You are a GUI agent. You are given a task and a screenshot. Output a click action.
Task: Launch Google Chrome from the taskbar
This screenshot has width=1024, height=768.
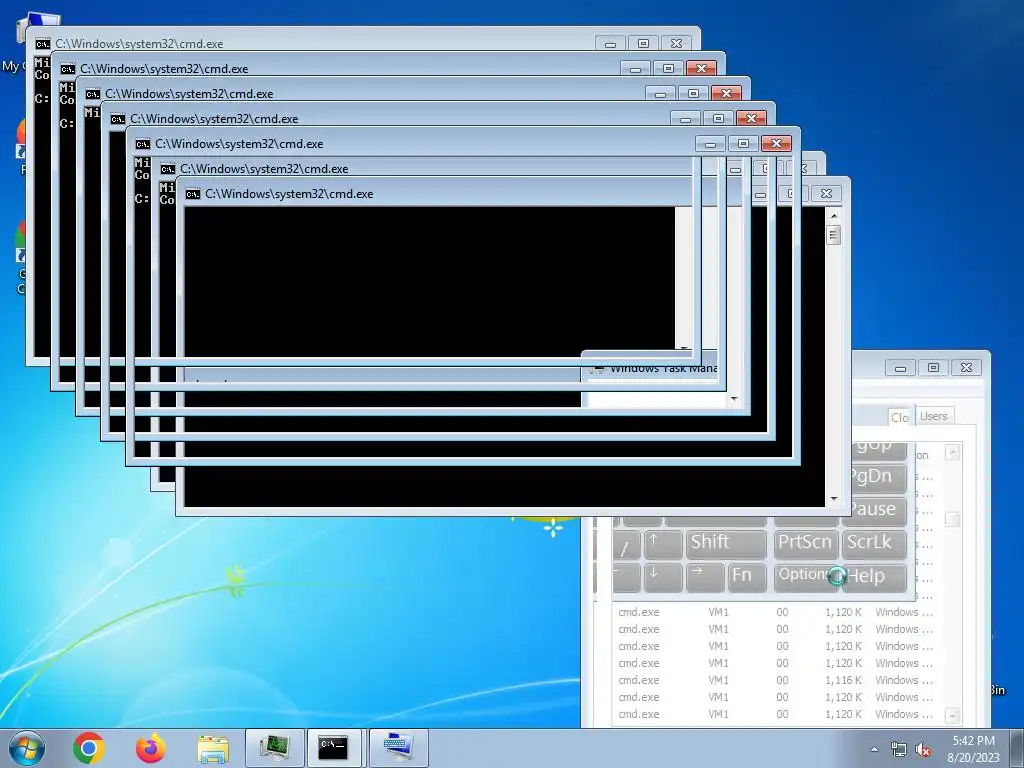(x=89, y=748)
